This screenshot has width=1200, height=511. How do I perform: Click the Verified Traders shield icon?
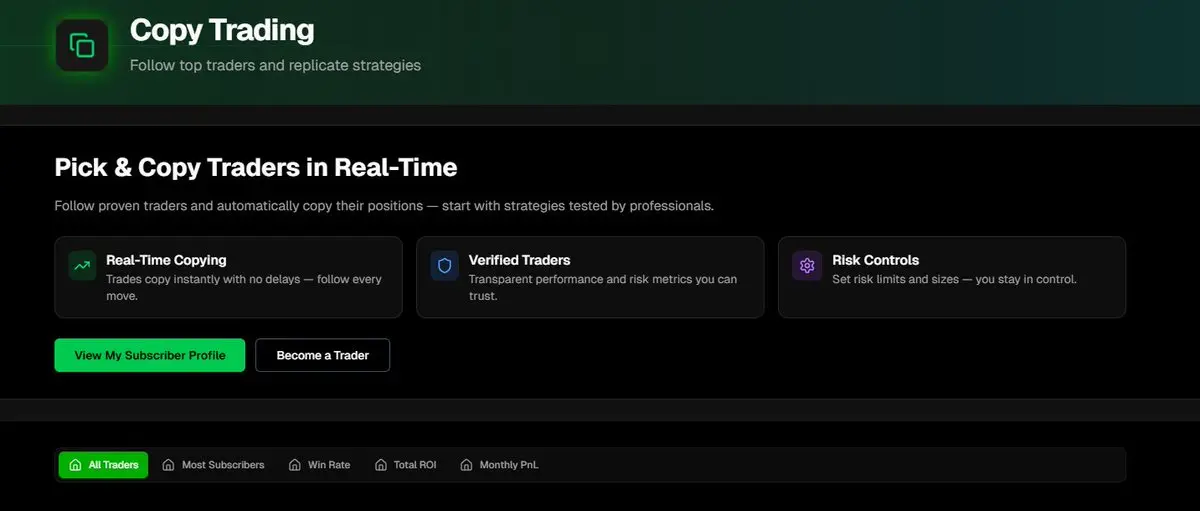pyautogui.click(x=445, y=265)
